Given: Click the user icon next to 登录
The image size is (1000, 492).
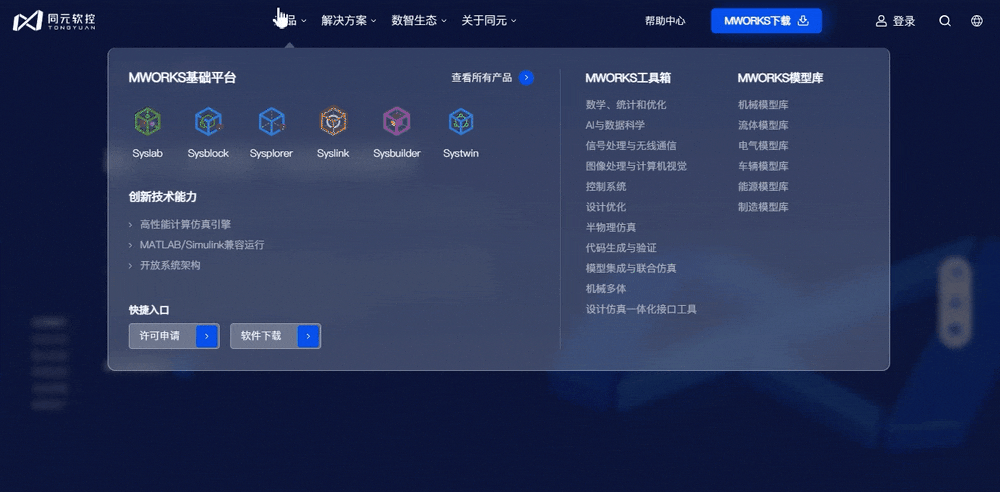Looking at the screenshot, I should (x=881, y=21).
